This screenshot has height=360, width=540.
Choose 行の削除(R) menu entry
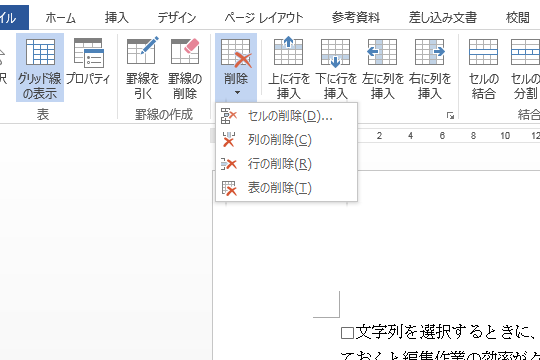[x=287, y=164]
